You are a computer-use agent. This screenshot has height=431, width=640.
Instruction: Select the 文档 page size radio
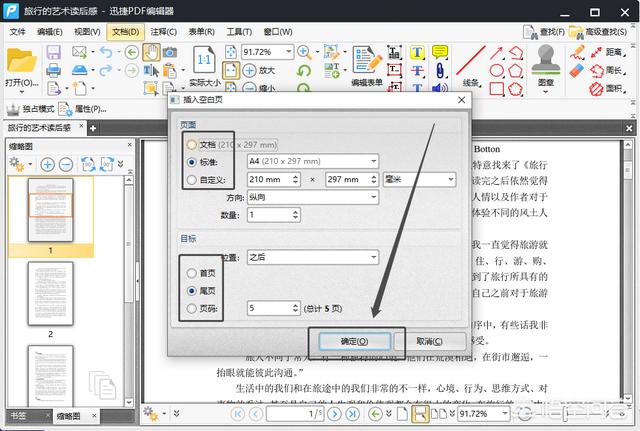click(191, 144)
